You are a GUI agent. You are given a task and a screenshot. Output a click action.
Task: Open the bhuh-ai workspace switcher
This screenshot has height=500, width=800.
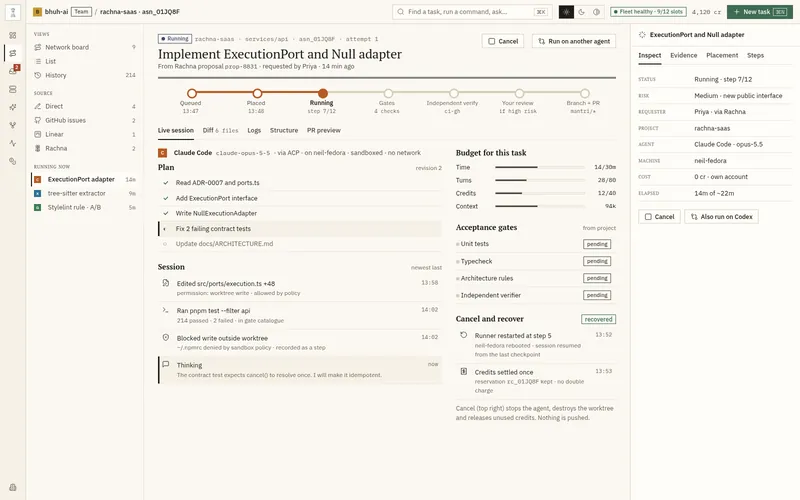(x=51, y=12)
